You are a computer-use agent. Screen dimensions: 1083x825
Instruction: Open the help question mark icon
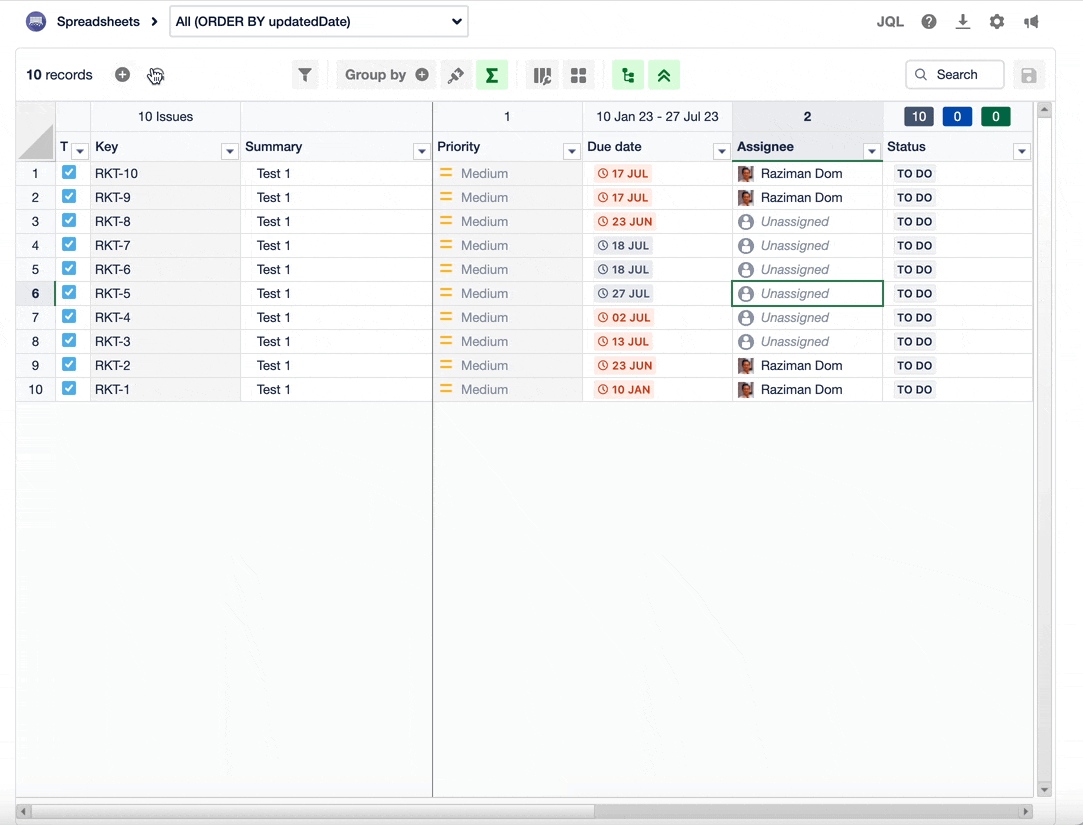click(x=929, y=21)
